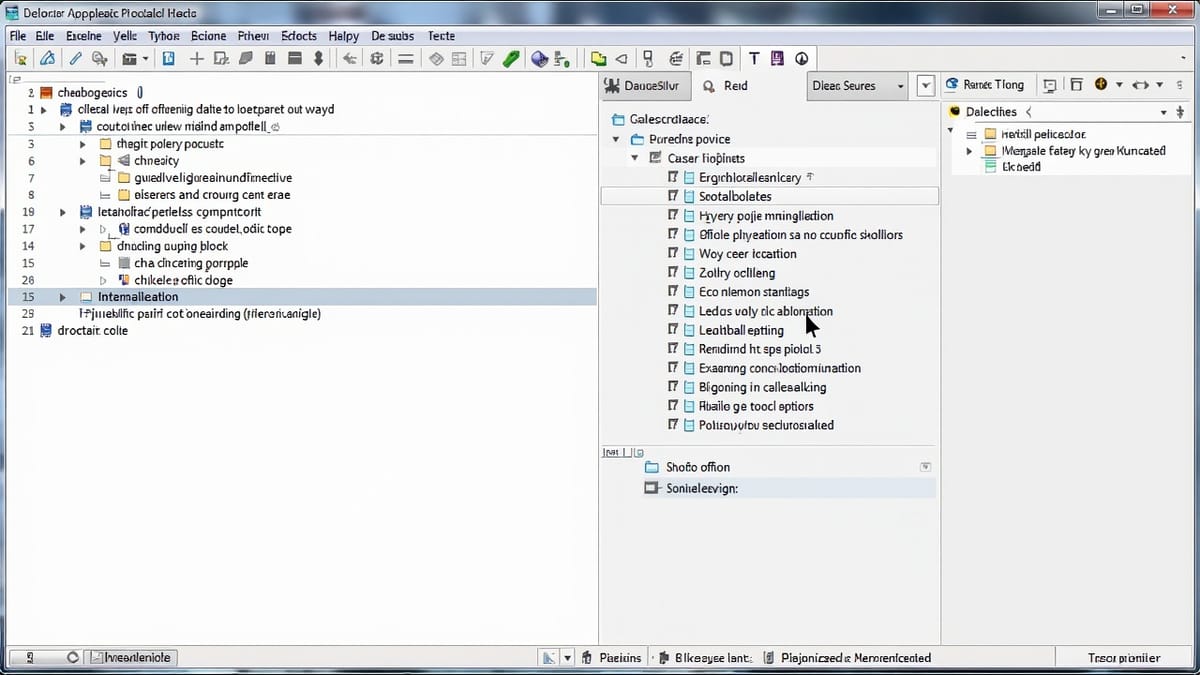
Task: Click the pencil edit icon in the toolbar
Action: (75, 59)
